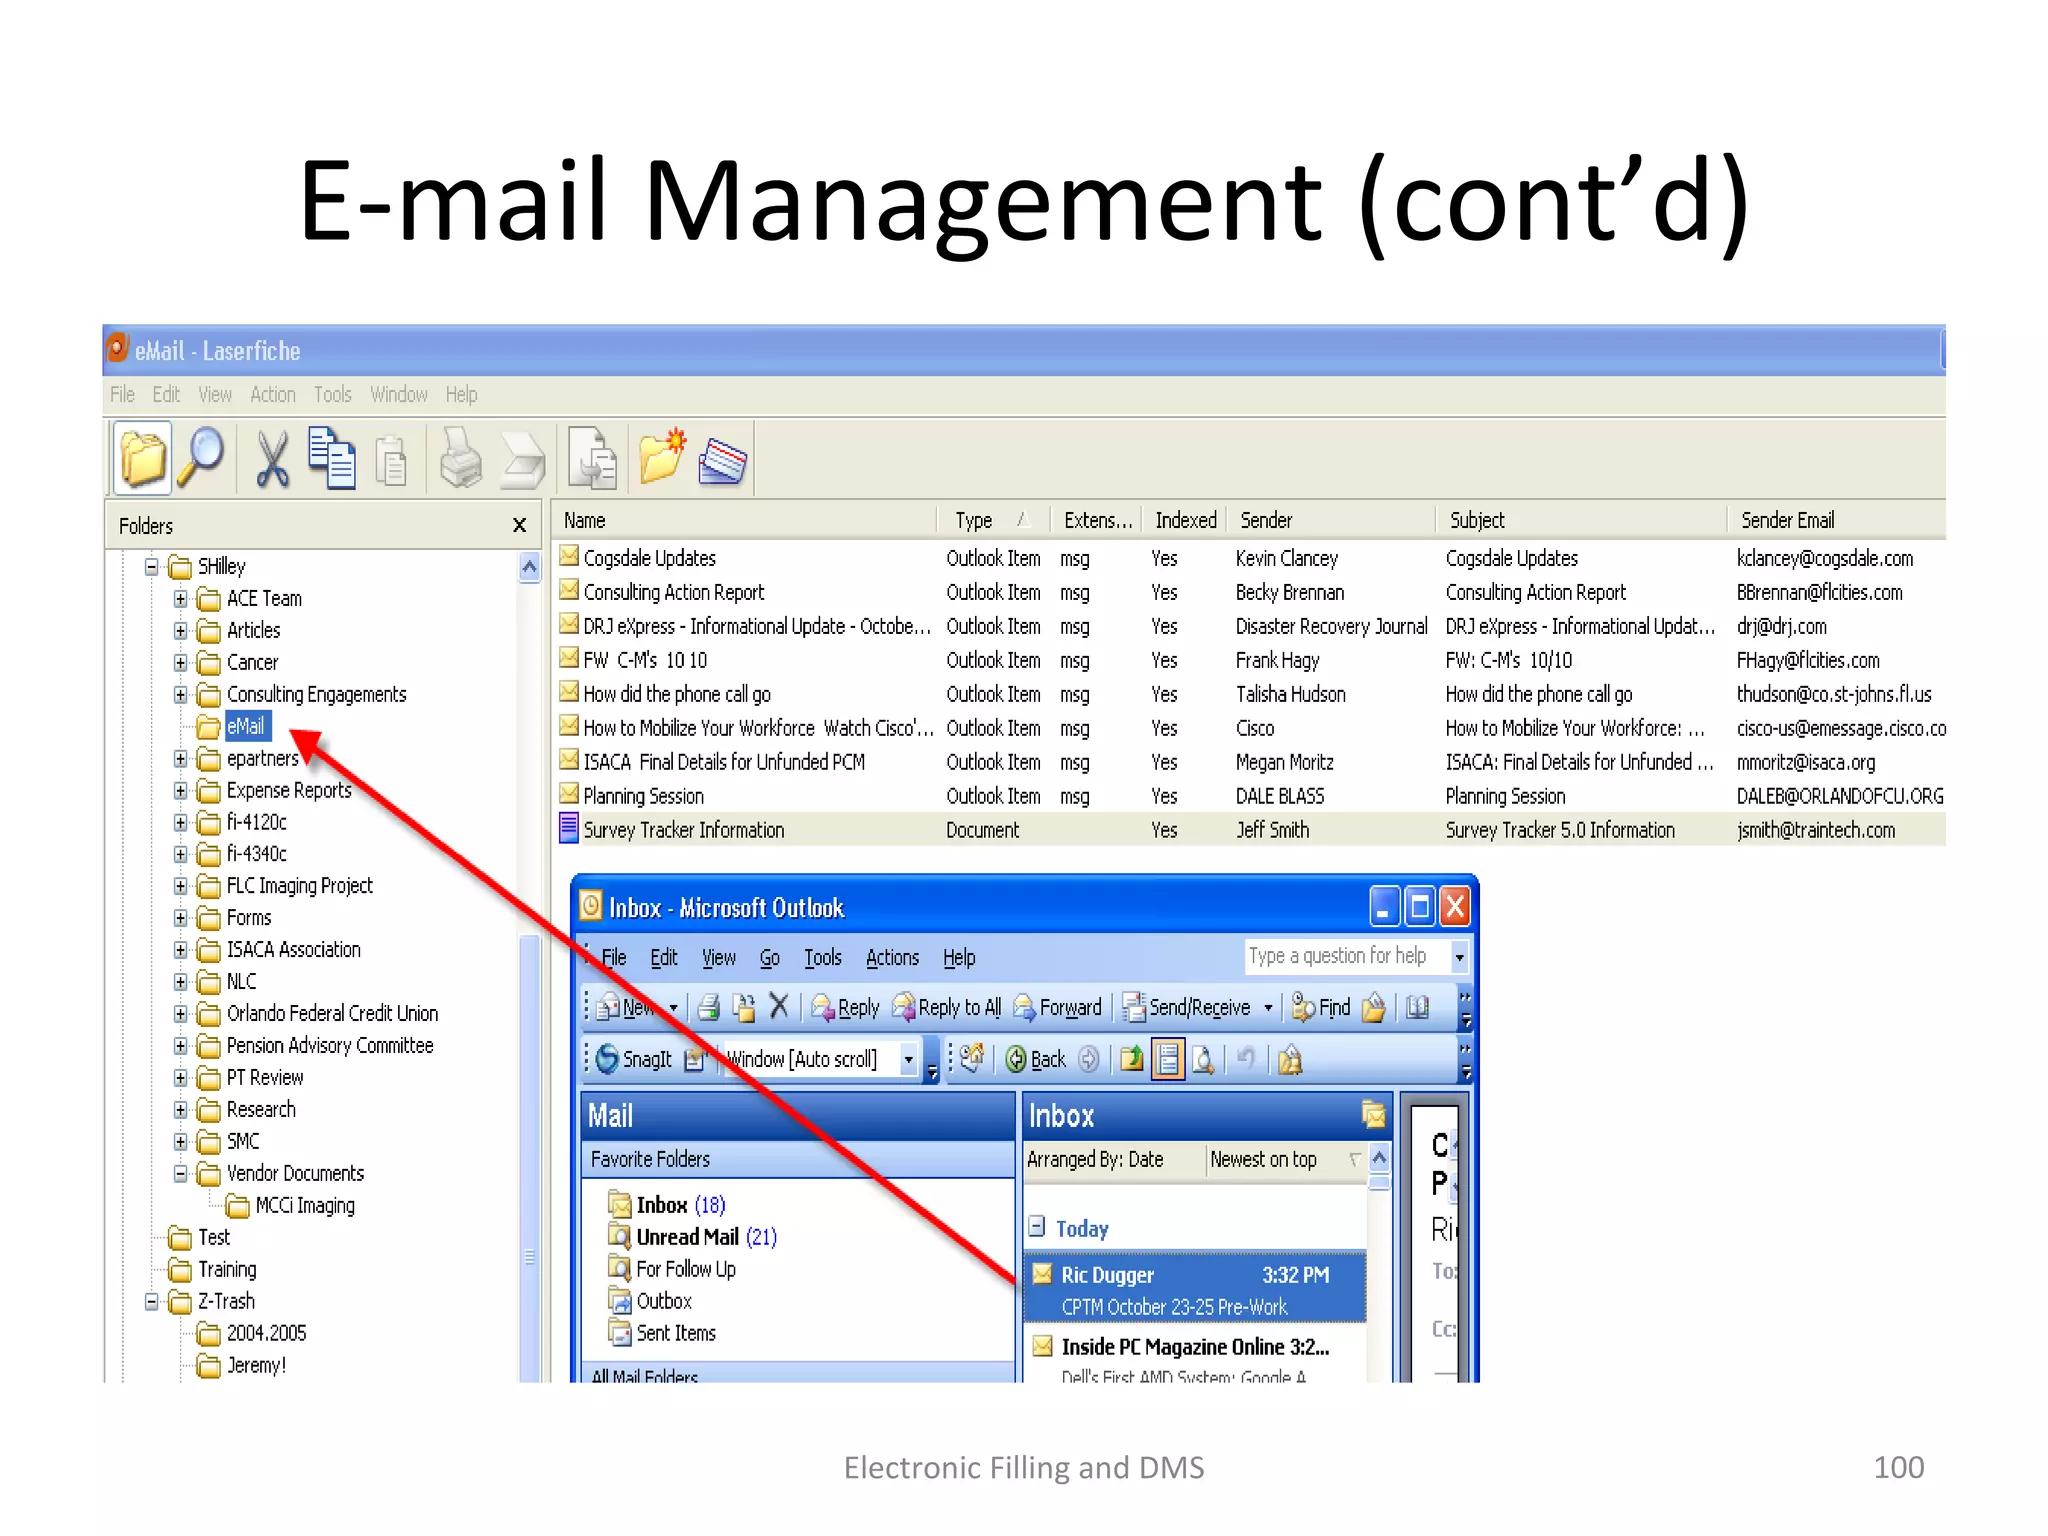2048x1536 pixels.
Task: Collapse the SHilley folder tree
Action: pos(152,567)
